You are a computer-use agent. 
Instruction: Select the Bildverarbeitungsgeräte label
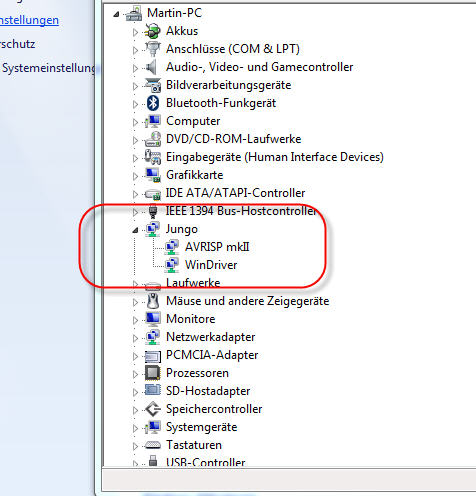229,85
